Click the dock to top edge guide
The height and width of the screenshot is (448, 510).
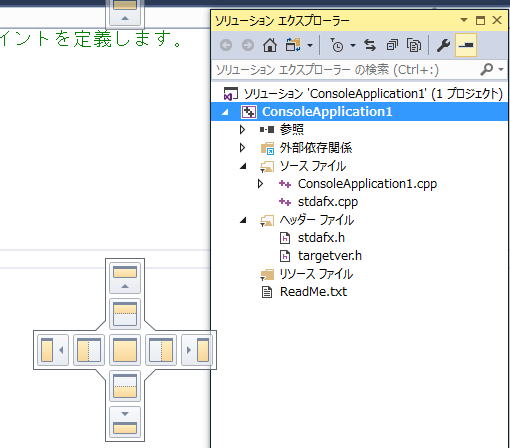point(125,278)
